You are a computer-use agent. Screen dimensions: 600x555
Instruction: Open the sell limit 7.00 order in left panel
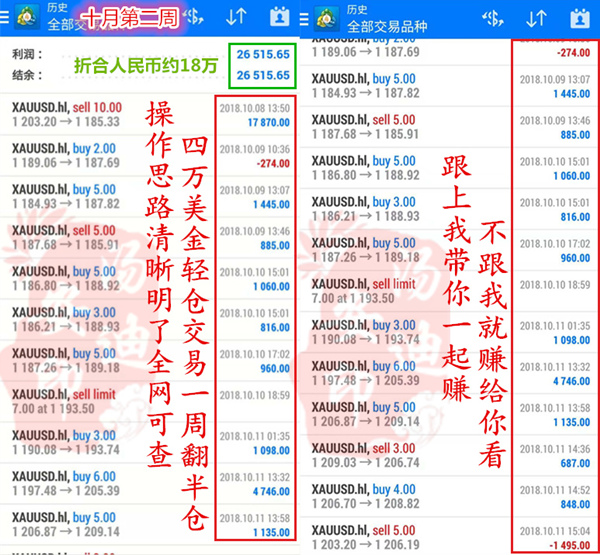149,401
